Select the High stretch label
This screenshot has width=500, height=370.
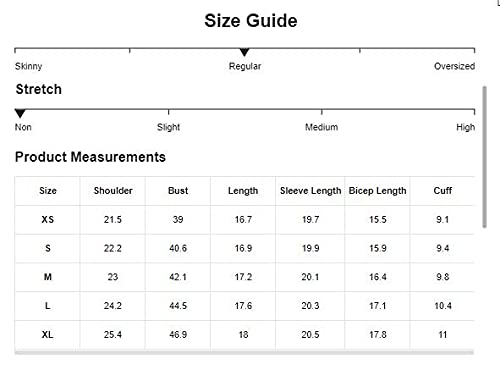pyautogui.click(x=465, y=127)
